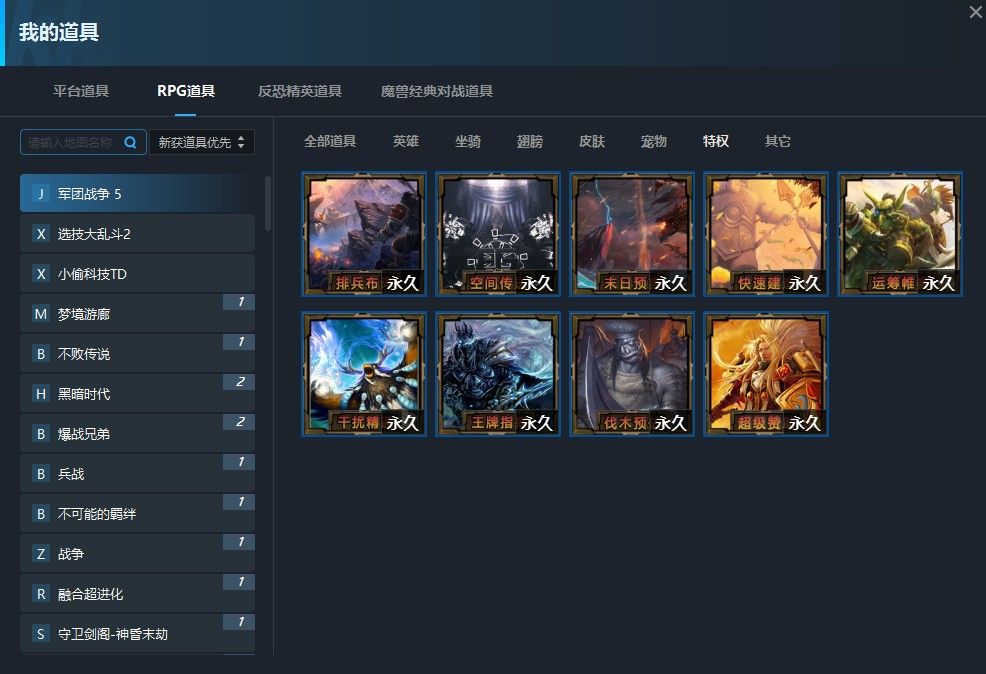Open the 新获道具优先 sort dropdown
Viewport: 986px width, 674px height.
[202, 142]
